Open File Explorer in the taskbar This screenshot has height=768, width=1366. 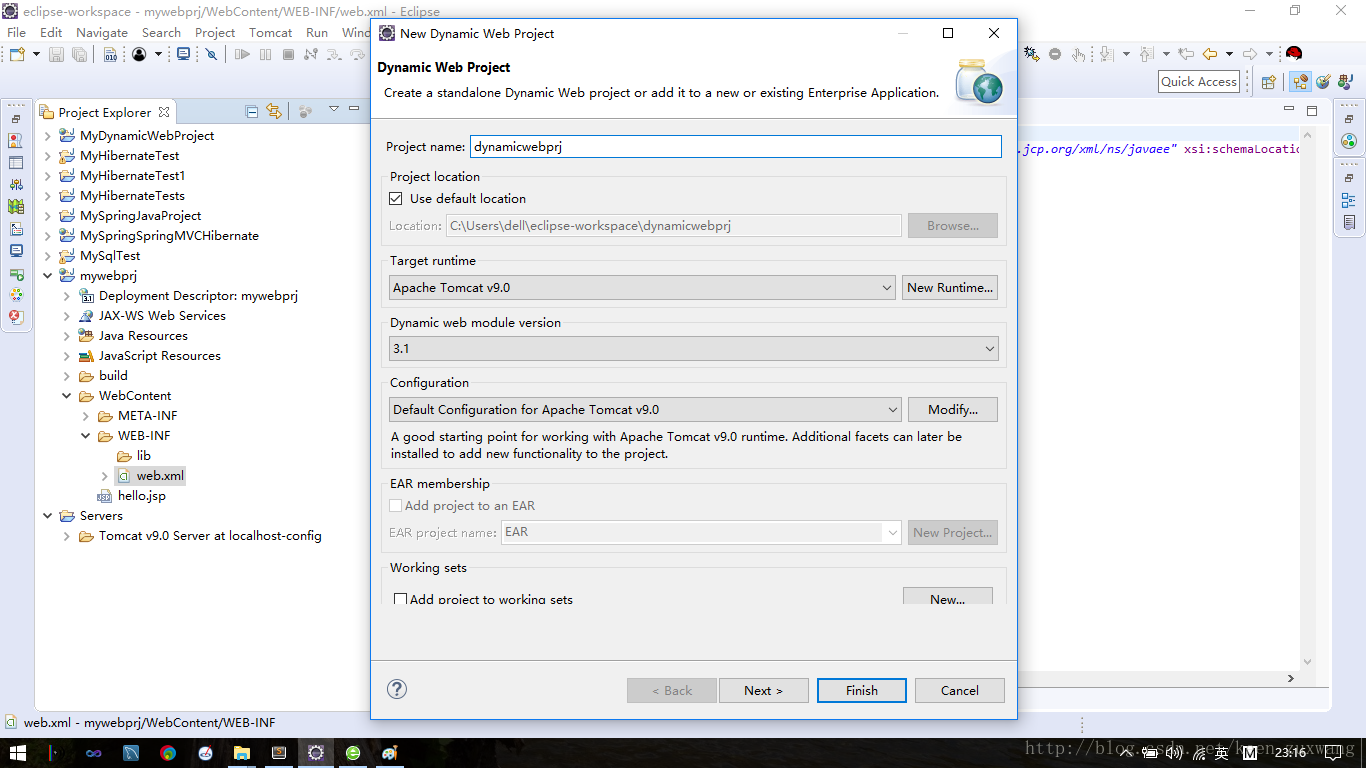coord(242,752)
